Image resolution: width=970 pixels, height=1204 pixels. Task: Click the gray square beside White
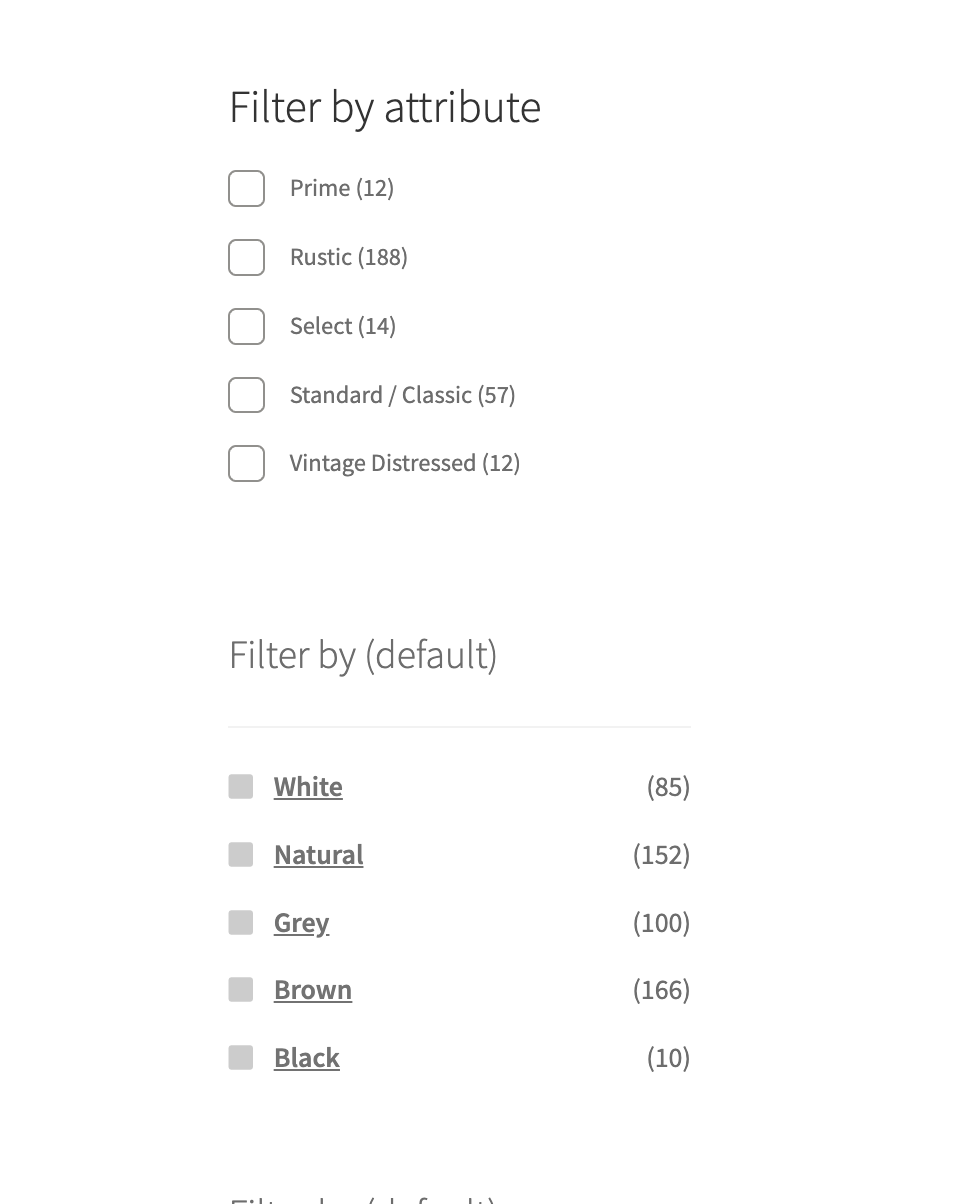(241, 787)
